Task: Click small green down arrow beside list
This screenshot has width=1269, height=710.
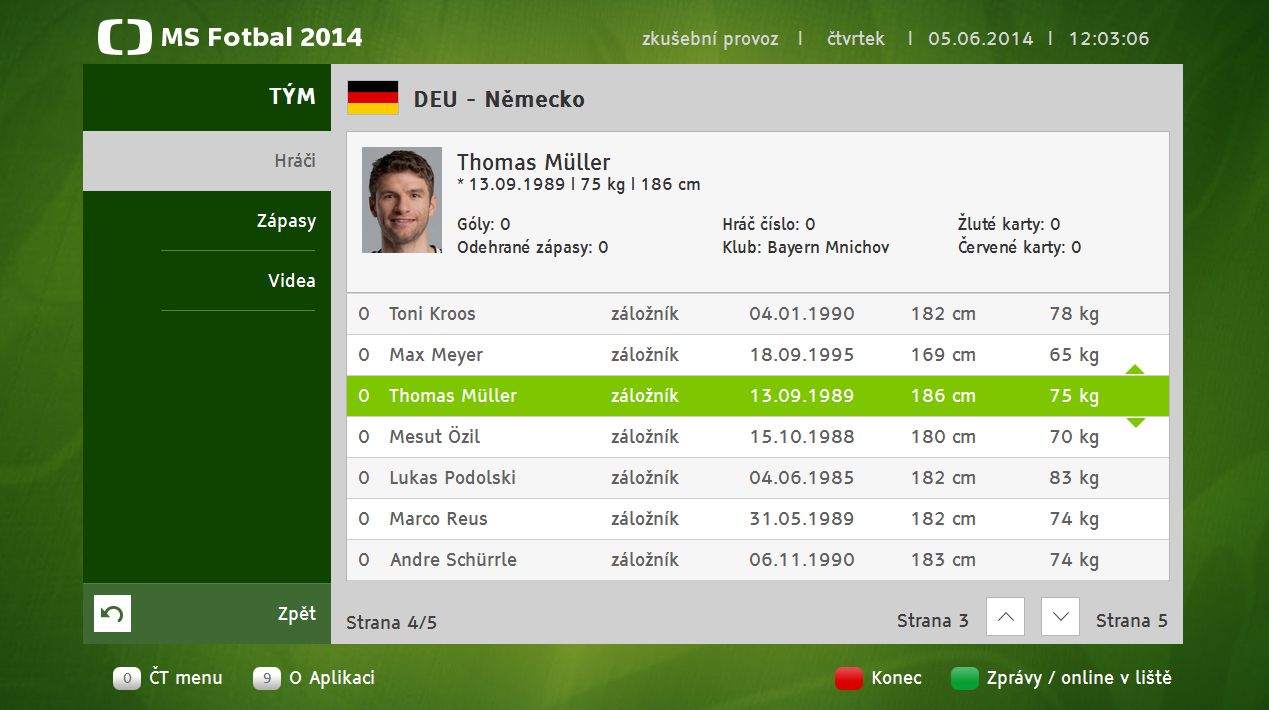Action: 1135,422
